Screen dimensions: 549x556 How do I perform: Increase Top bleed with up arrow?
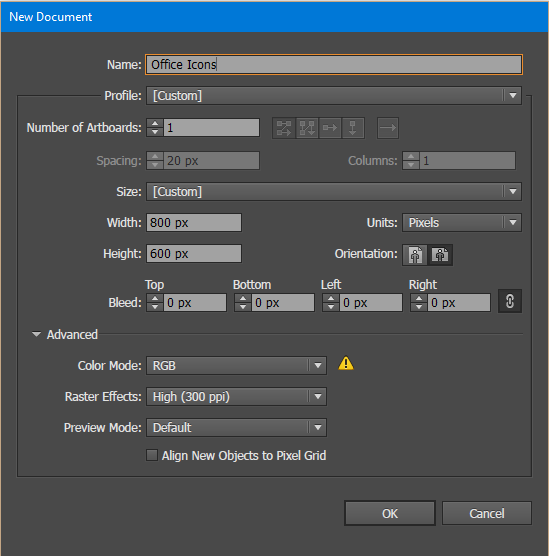click(x=155, y=298)
